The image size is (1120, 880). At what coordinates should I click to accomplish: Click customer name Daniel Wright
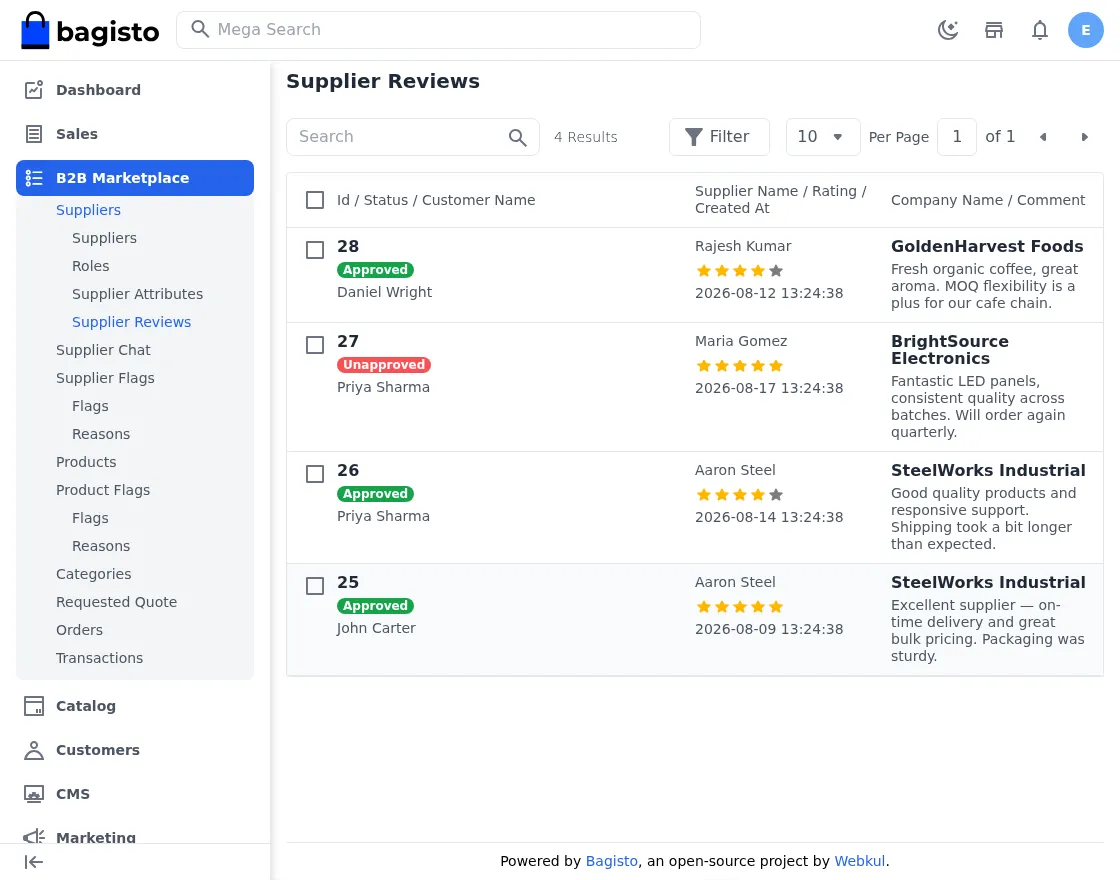tap(384, 292)
